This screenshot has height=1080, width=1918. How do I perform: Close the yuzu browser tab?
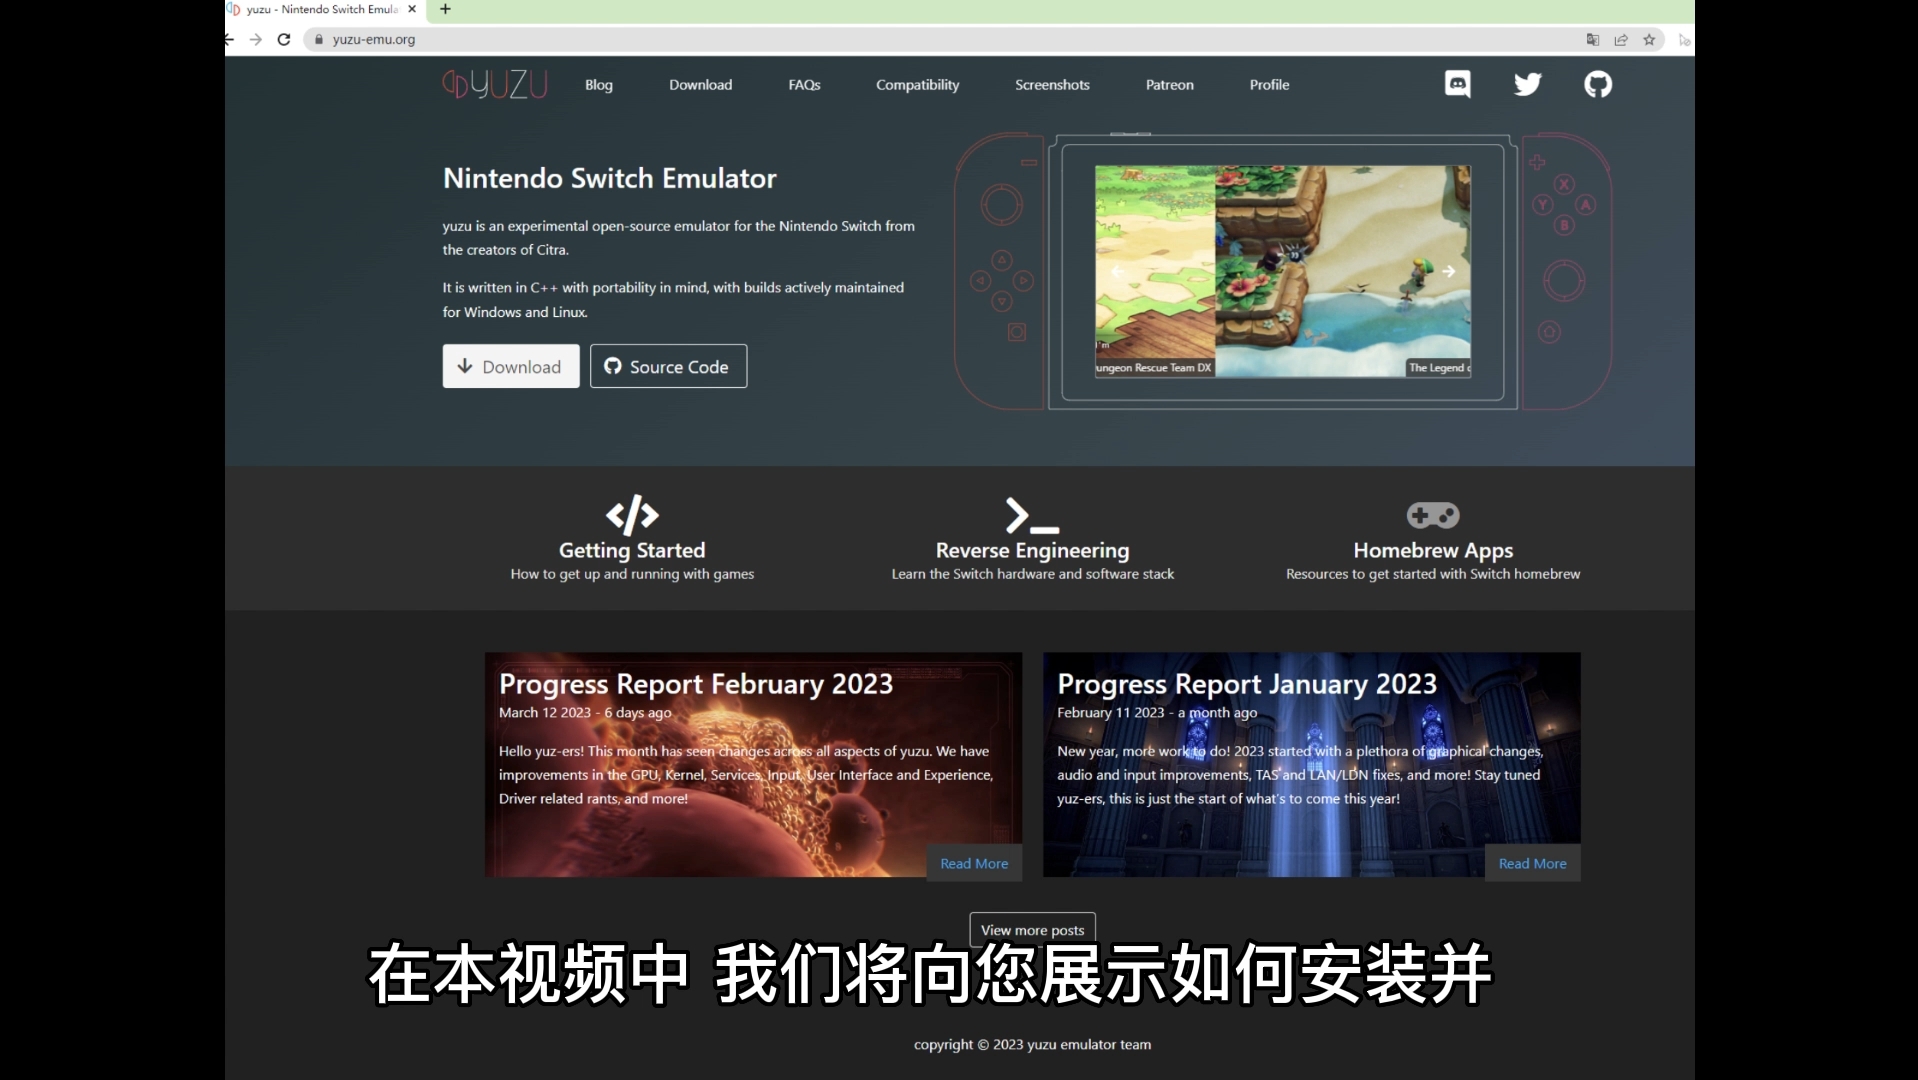(x=411, y=9)
